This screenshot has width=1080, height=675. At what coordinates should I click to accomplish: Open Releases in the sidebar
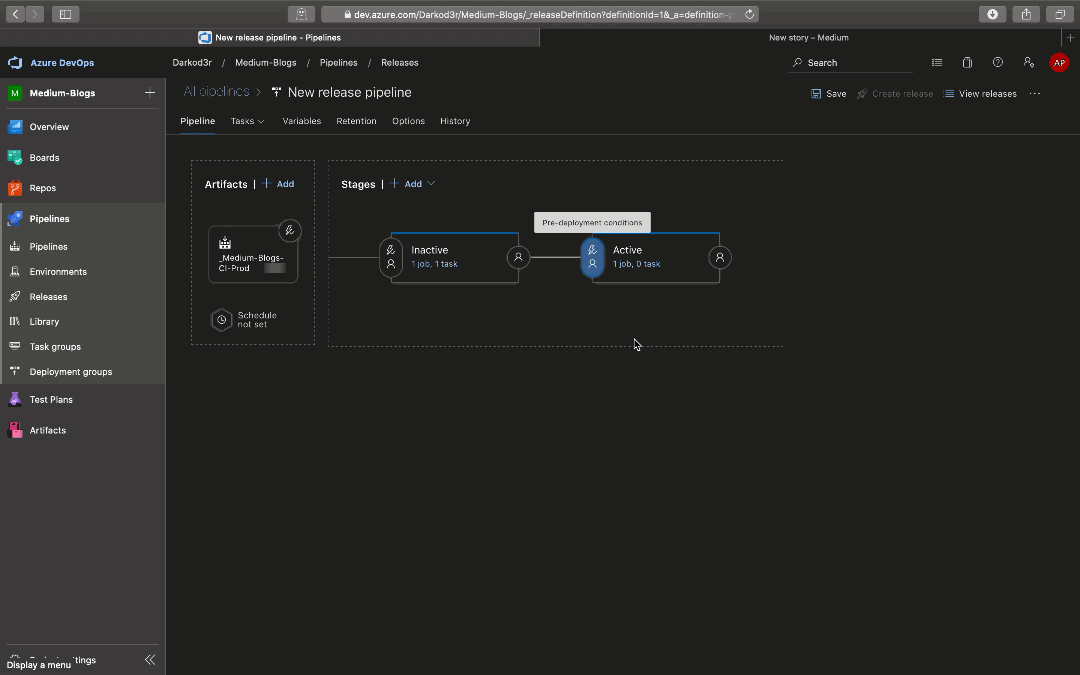click(x=48, y=297)
